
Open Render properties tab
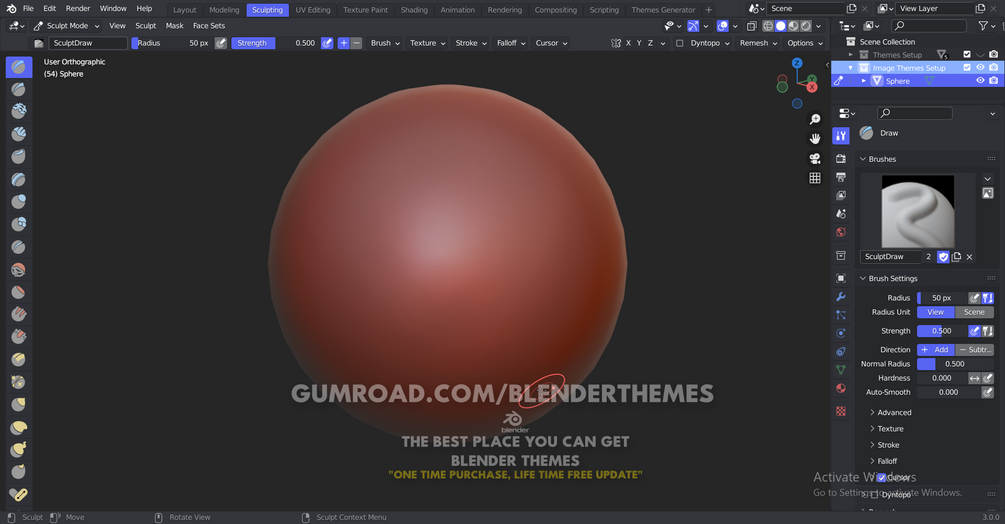click(841, 158)
